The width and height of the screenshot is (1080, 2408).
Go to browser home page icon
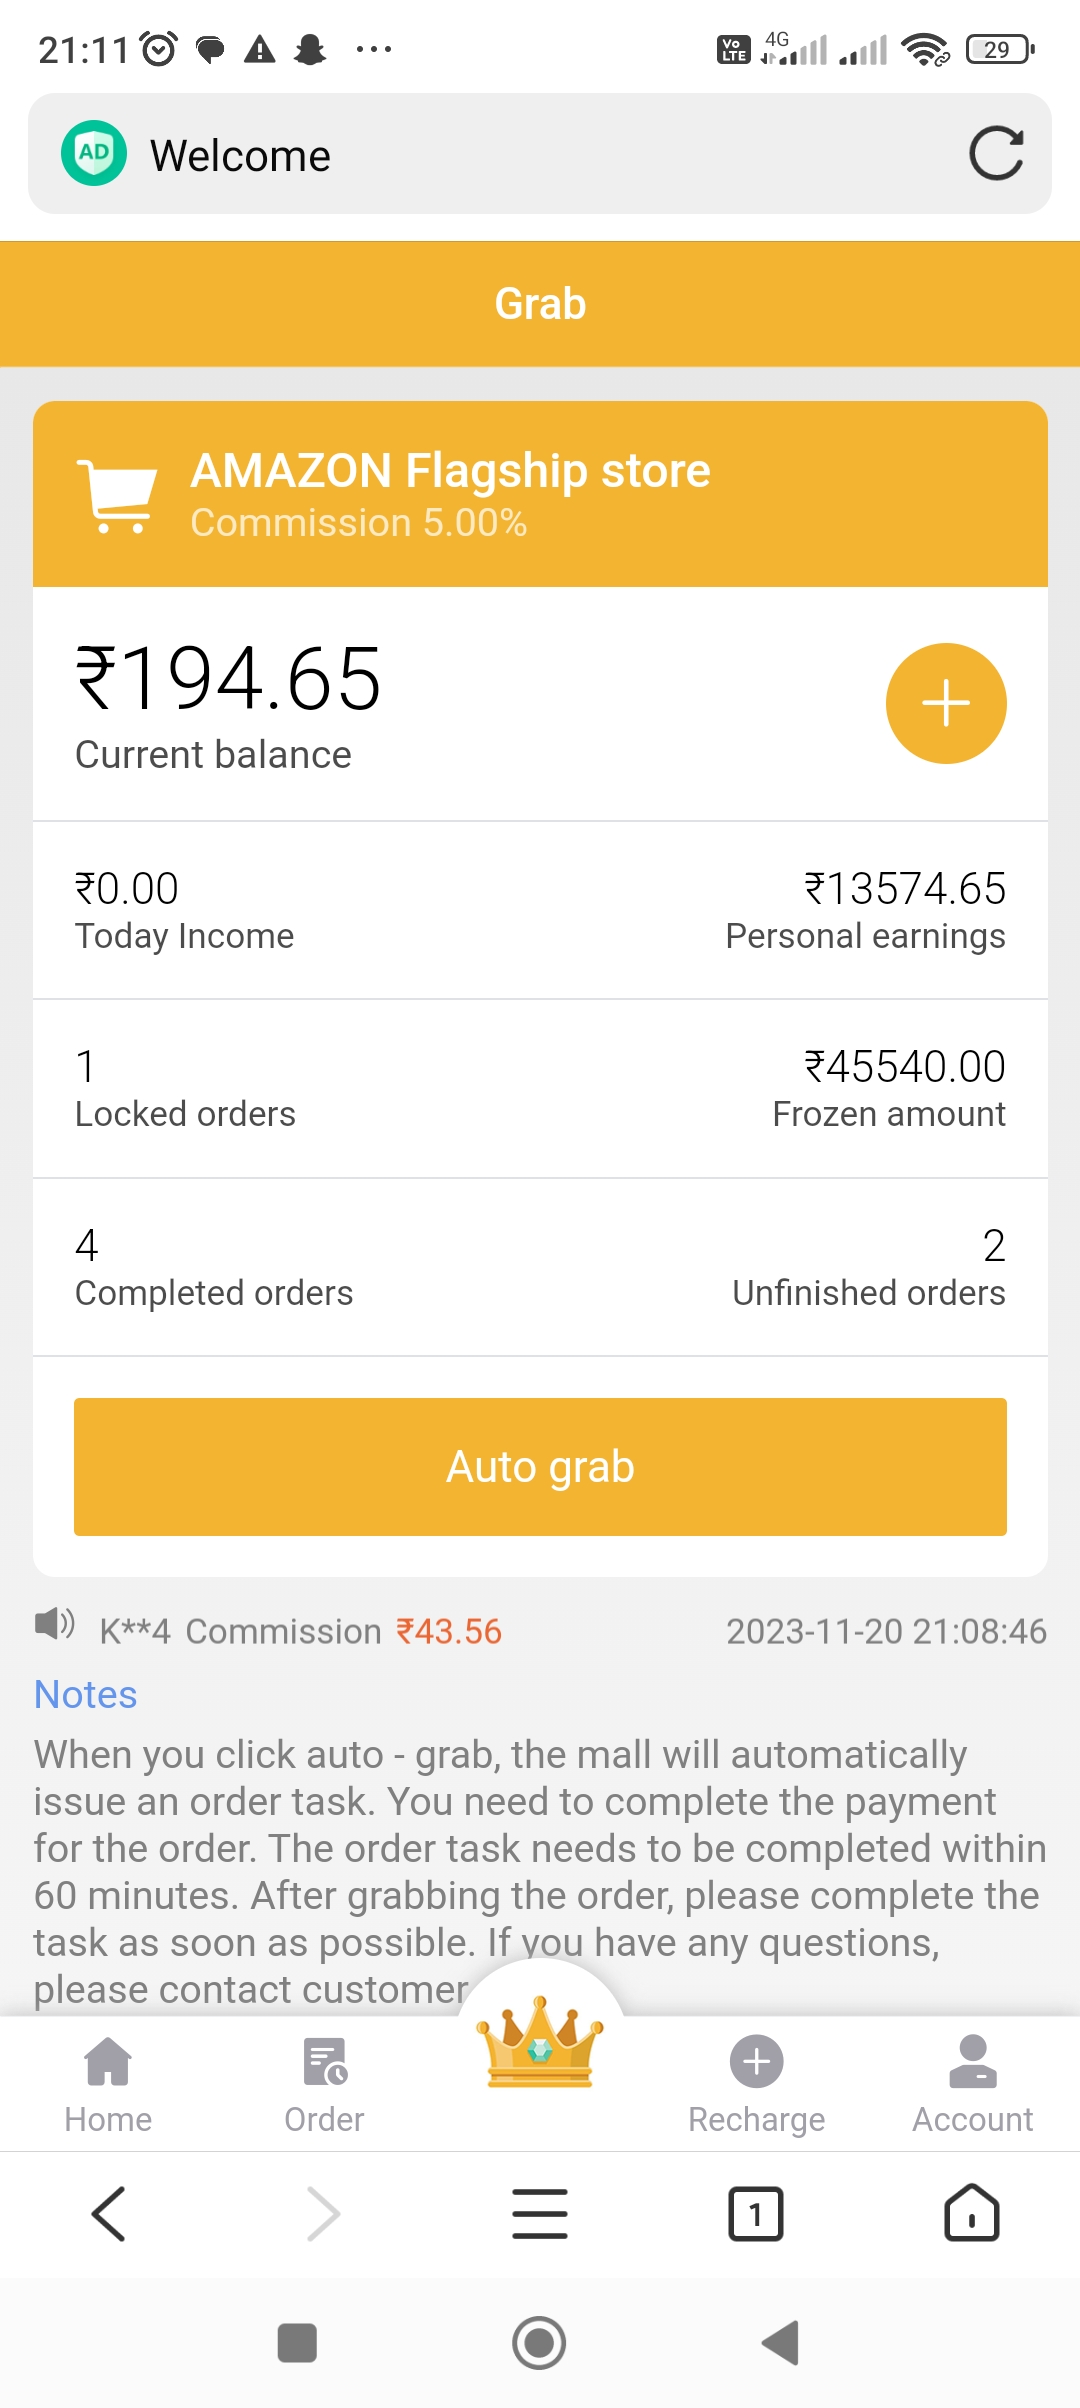(971, 2214)
